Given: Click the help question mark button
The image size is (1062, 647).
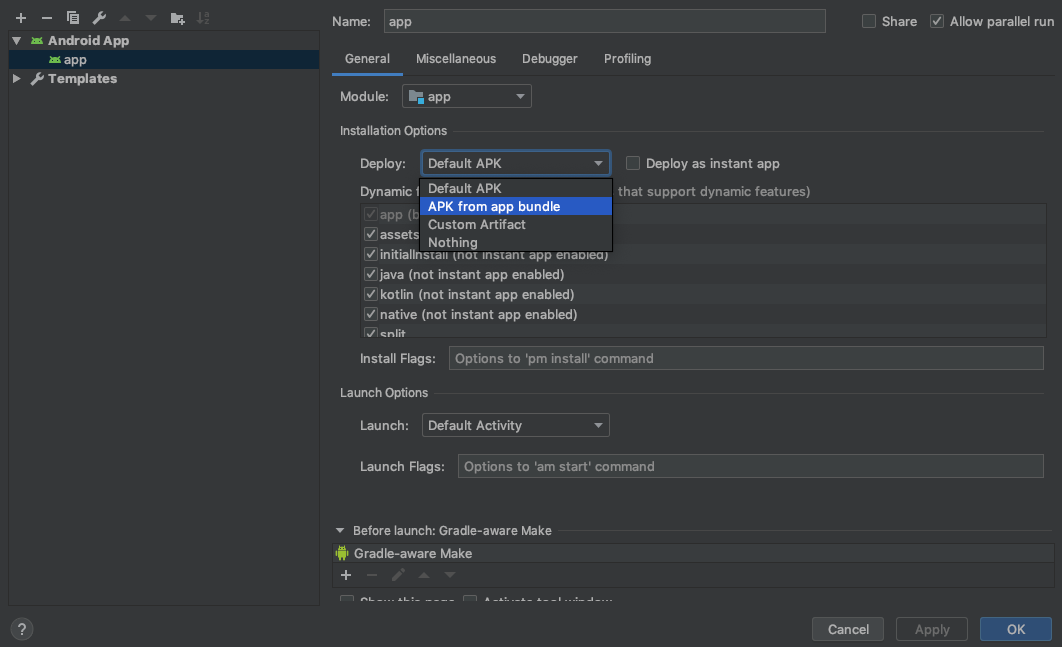Looking at the screenshot, I should (x=22, y=629).
